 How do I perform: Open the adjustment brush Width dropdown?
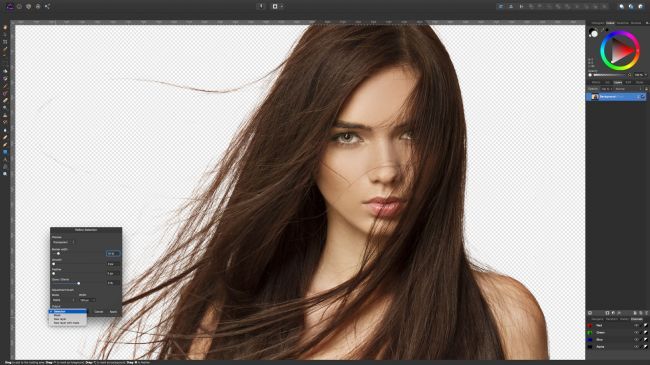(x=87, y=300)
